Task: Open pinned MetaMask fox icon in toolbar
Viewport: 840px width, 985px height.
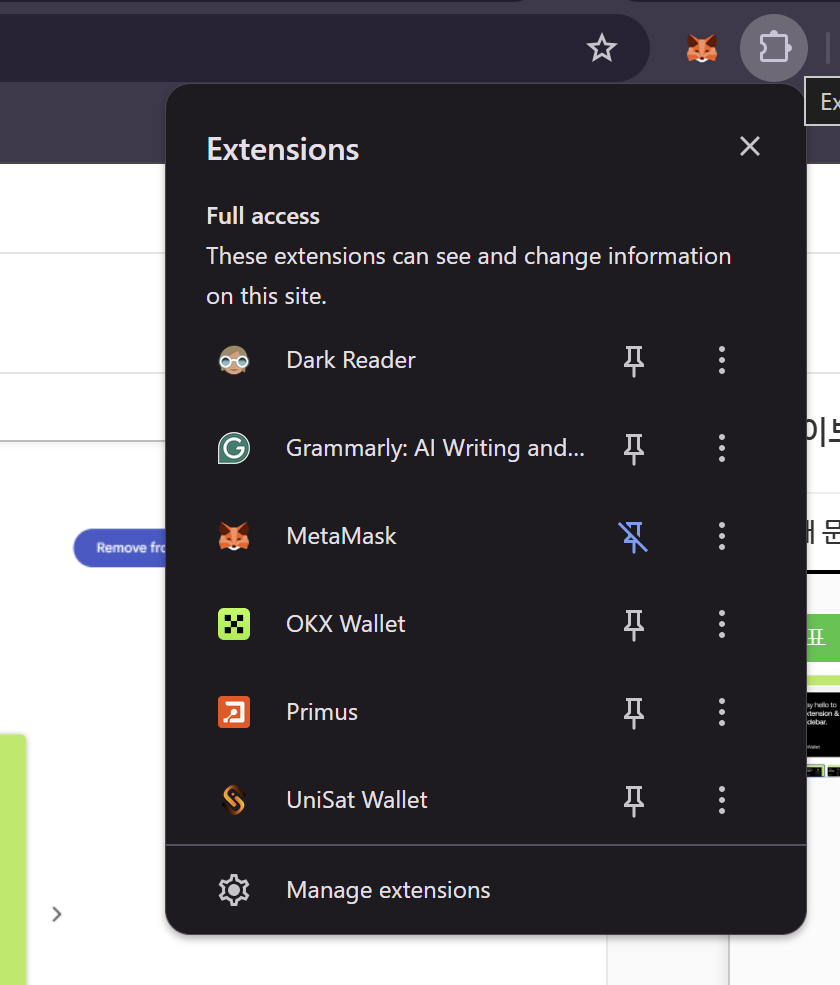Action: 702,48
